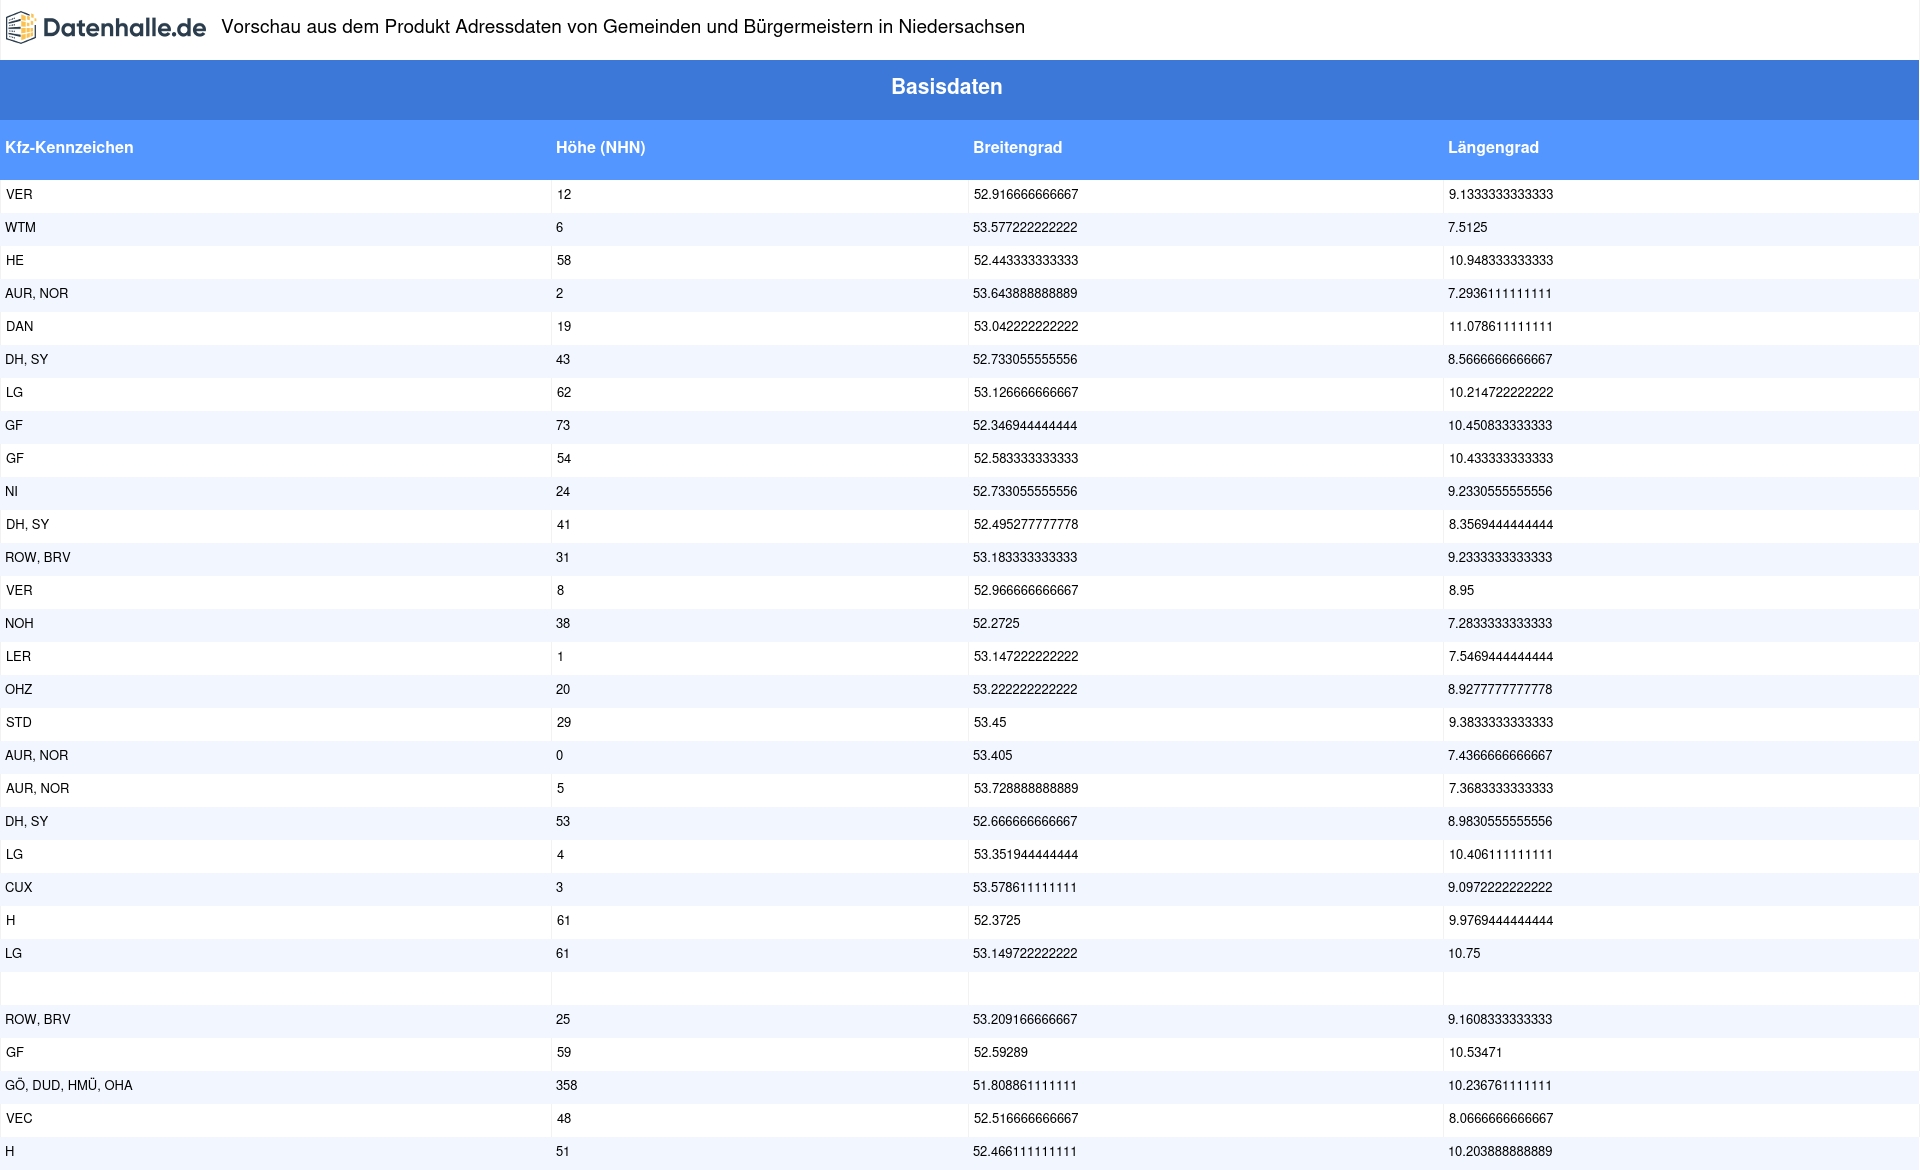Click longitude value 10.75
The height and width of the screenshot is (1170, 1920).
[1464, 954]
